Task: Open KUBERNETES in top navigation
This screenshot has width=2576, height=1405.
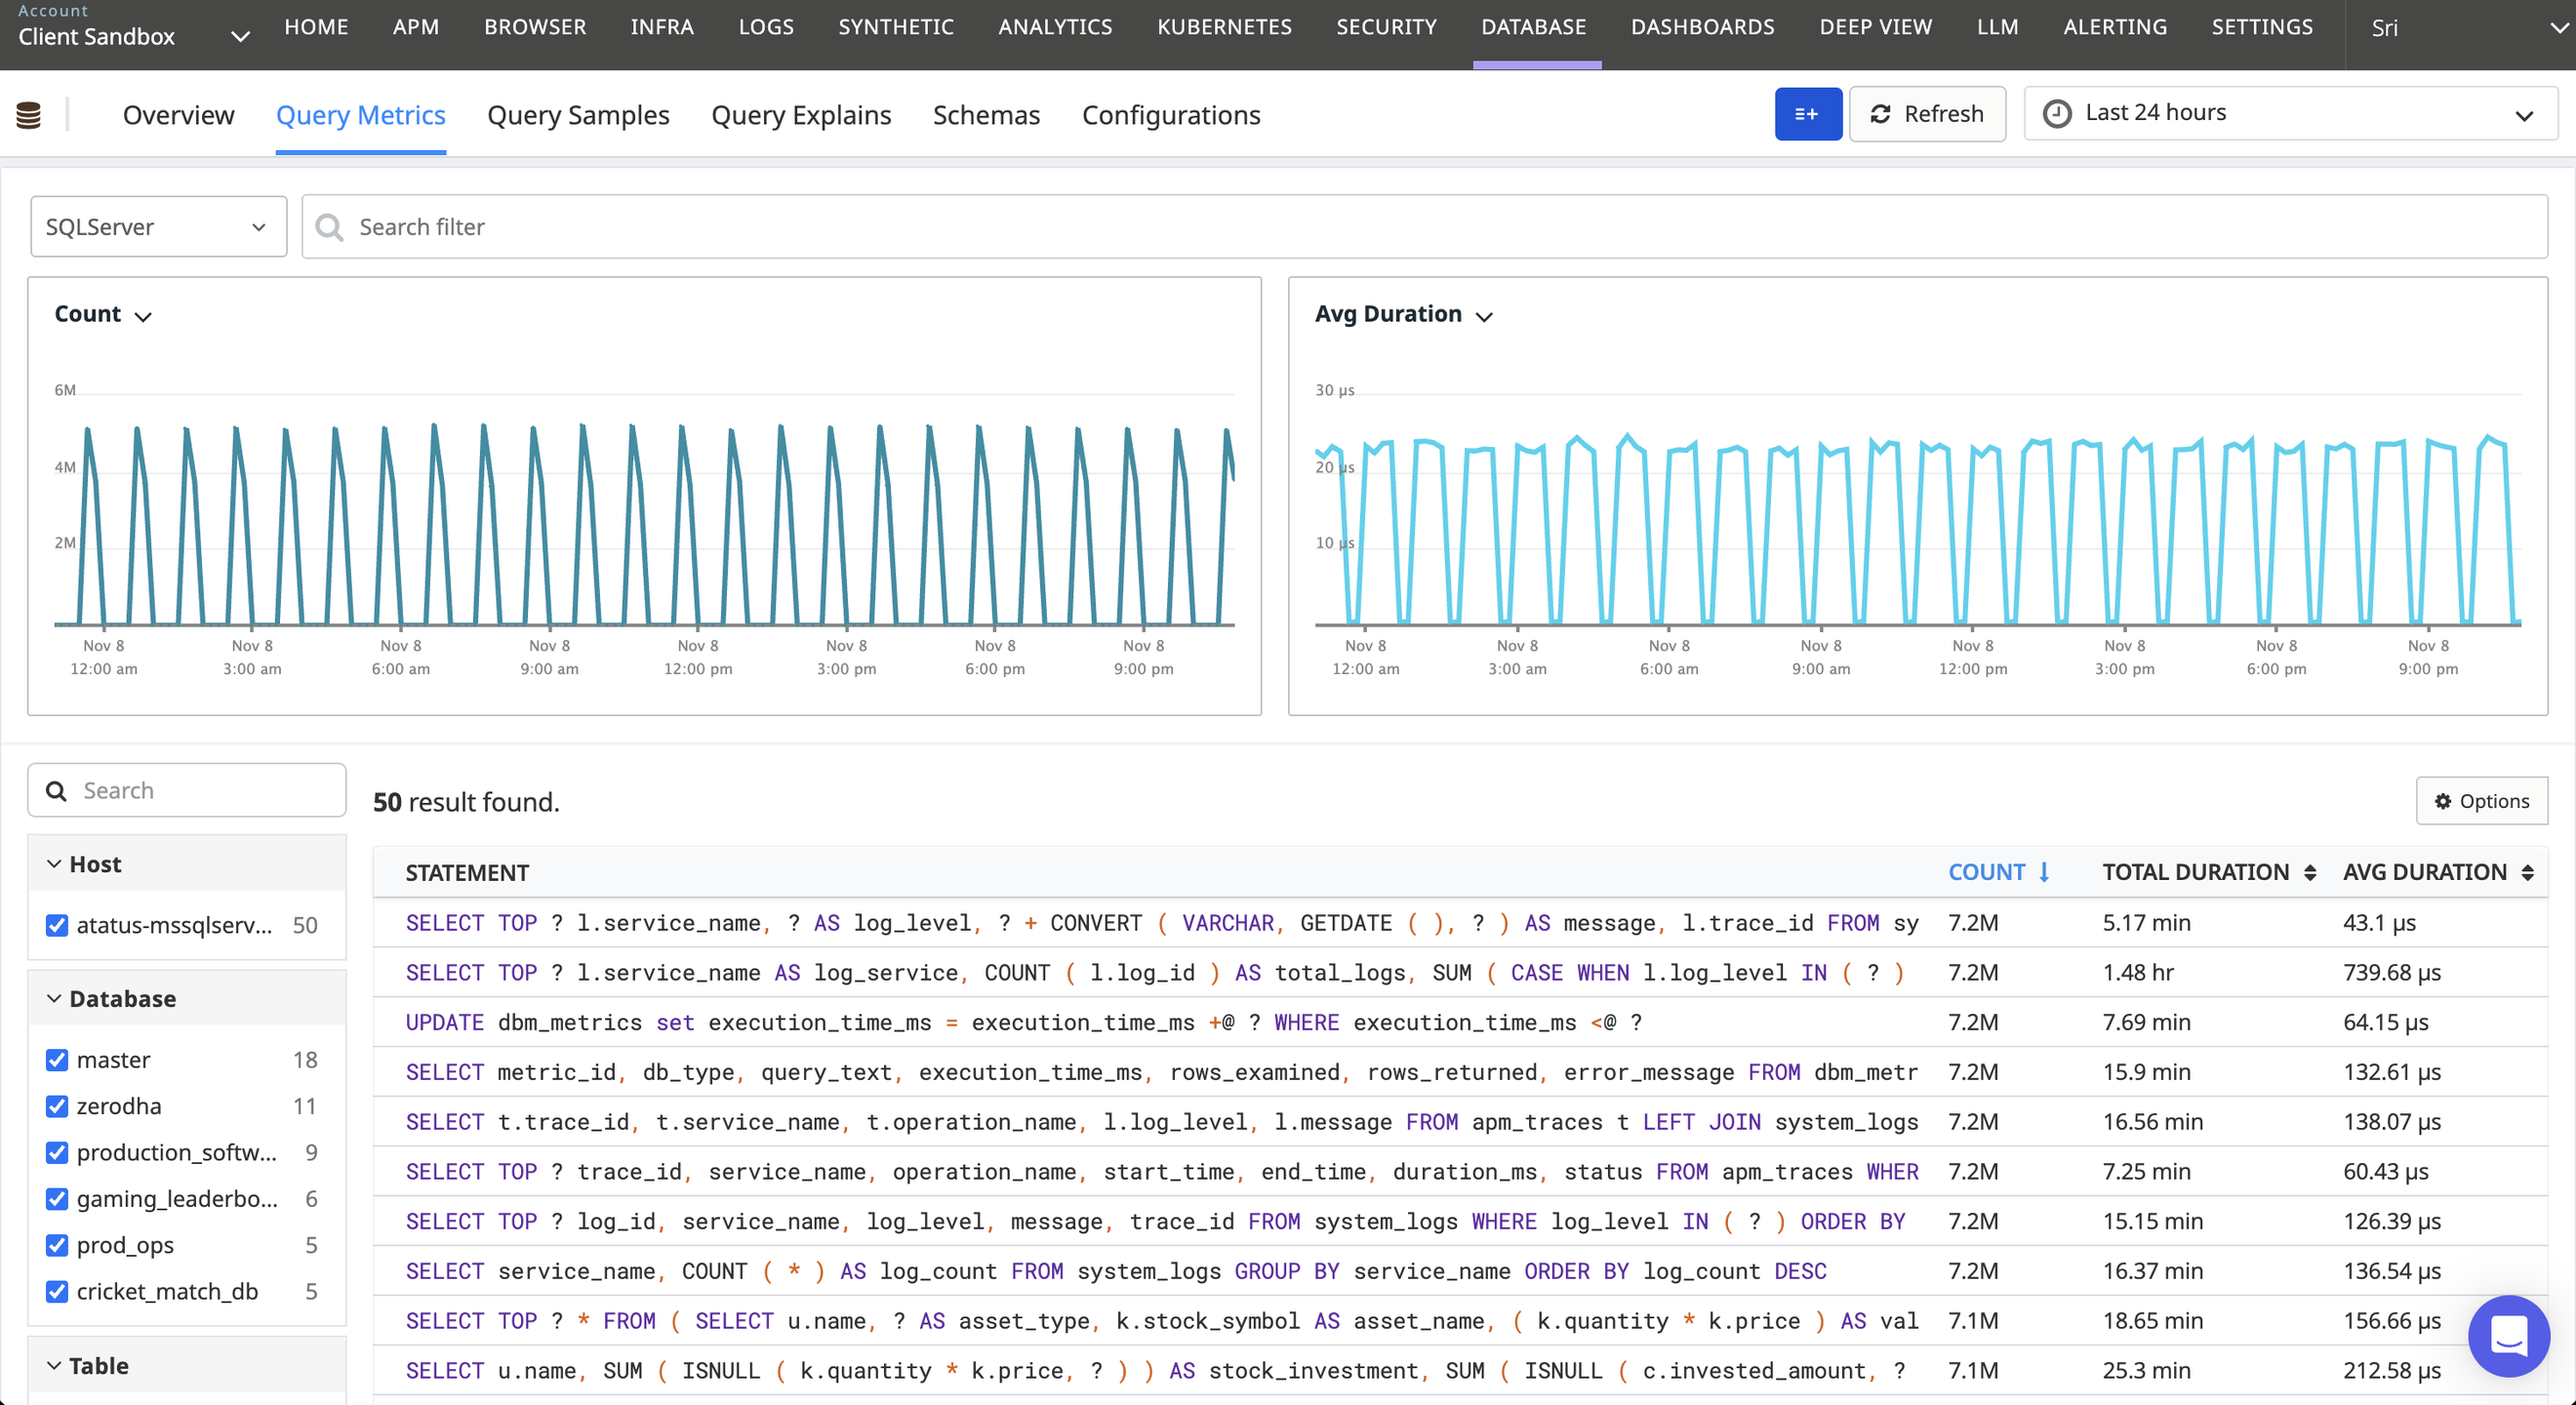Action: (1224, 27)
